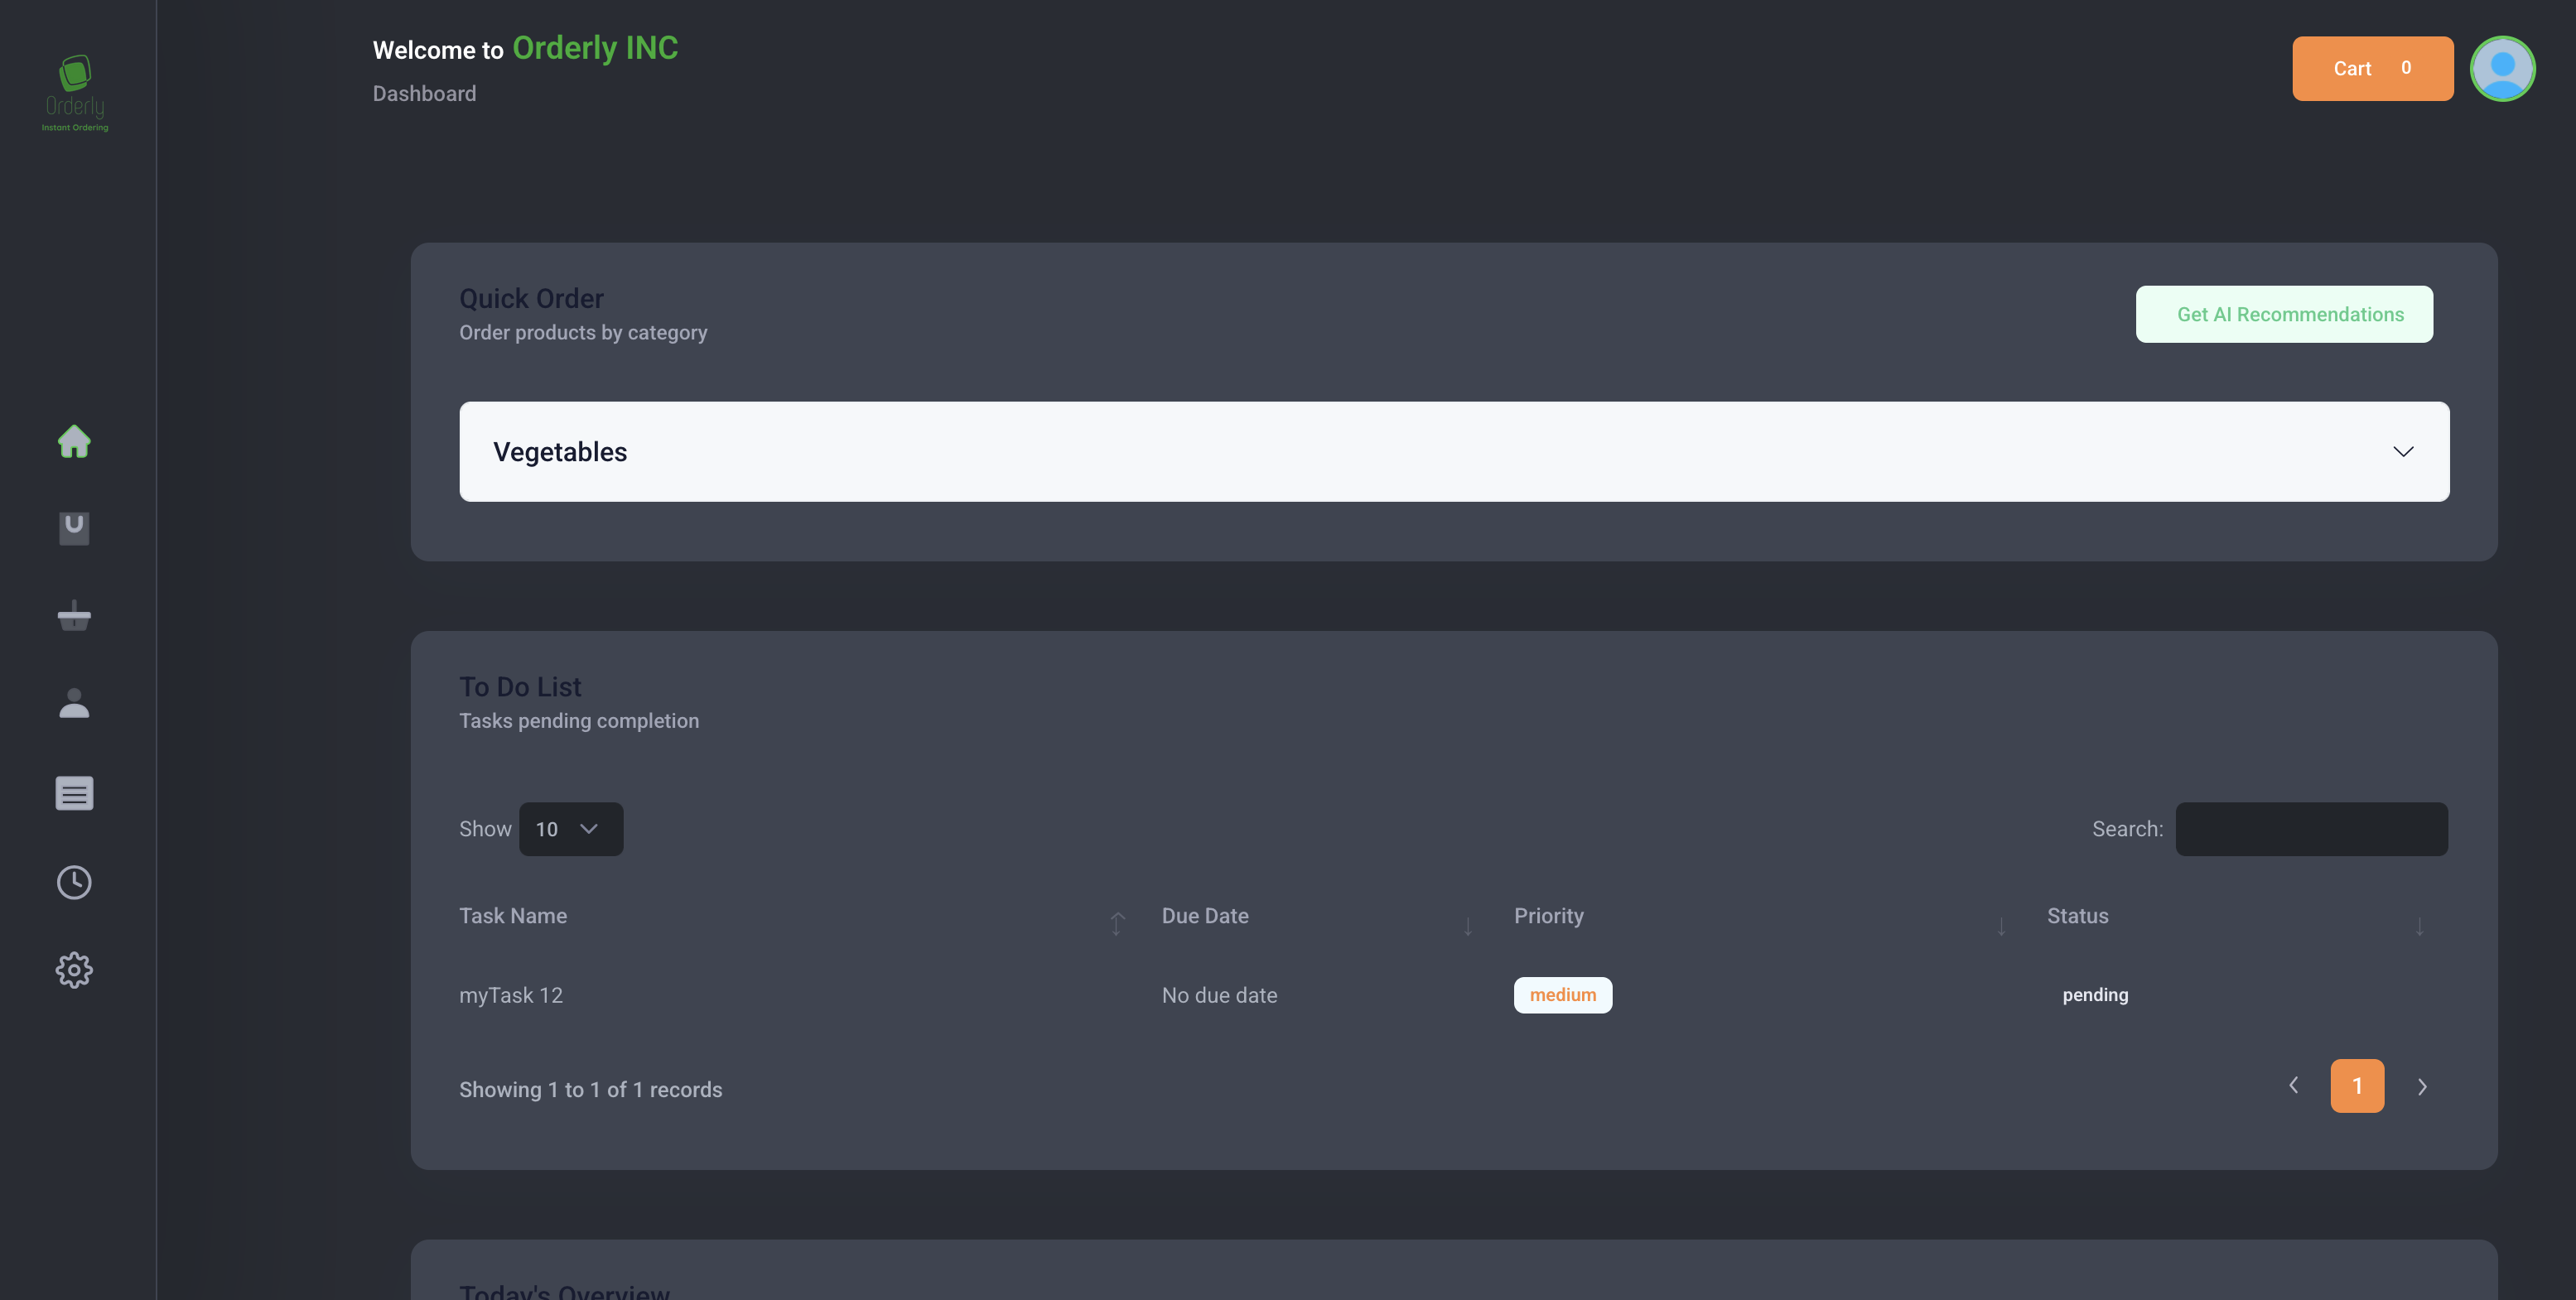This screenshot has height=1300, width=2576.
Task: Open the clock history sidebar icon
Action: tap(74, 882)
